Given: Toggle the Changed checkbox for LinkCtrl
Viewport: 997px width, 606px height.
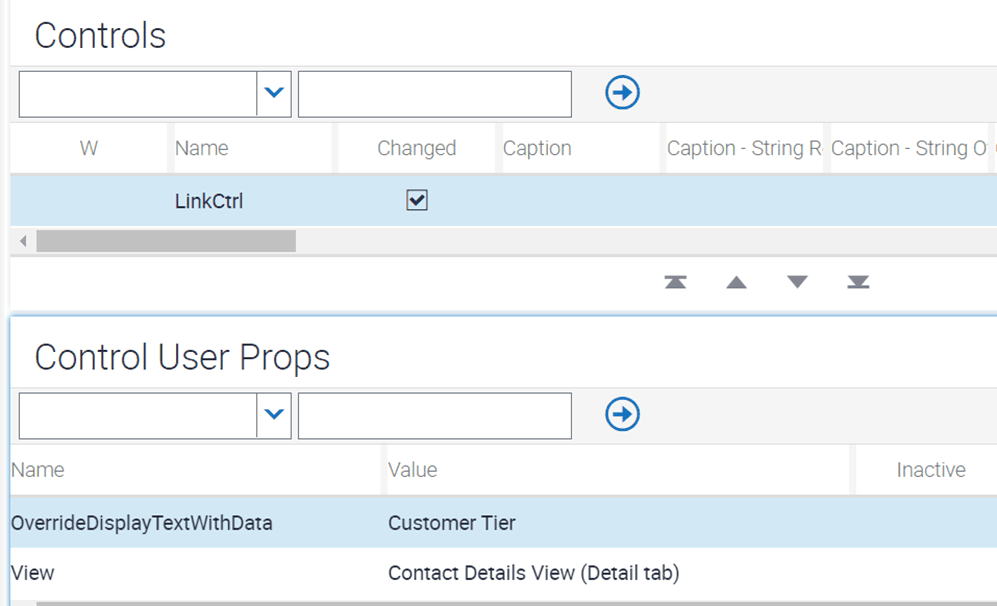Looking at the screenshot, I should click(416, 200).
